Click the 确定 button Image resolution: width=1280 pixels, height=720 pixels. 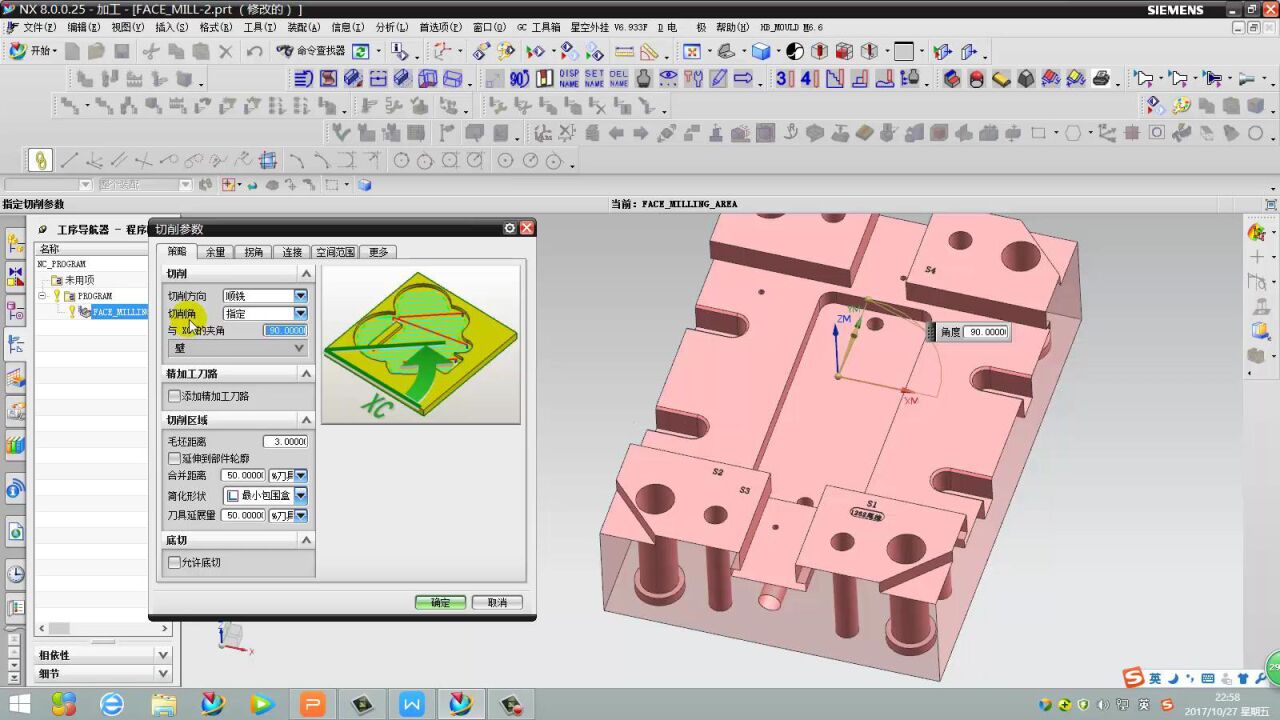[x=440, y=602]
